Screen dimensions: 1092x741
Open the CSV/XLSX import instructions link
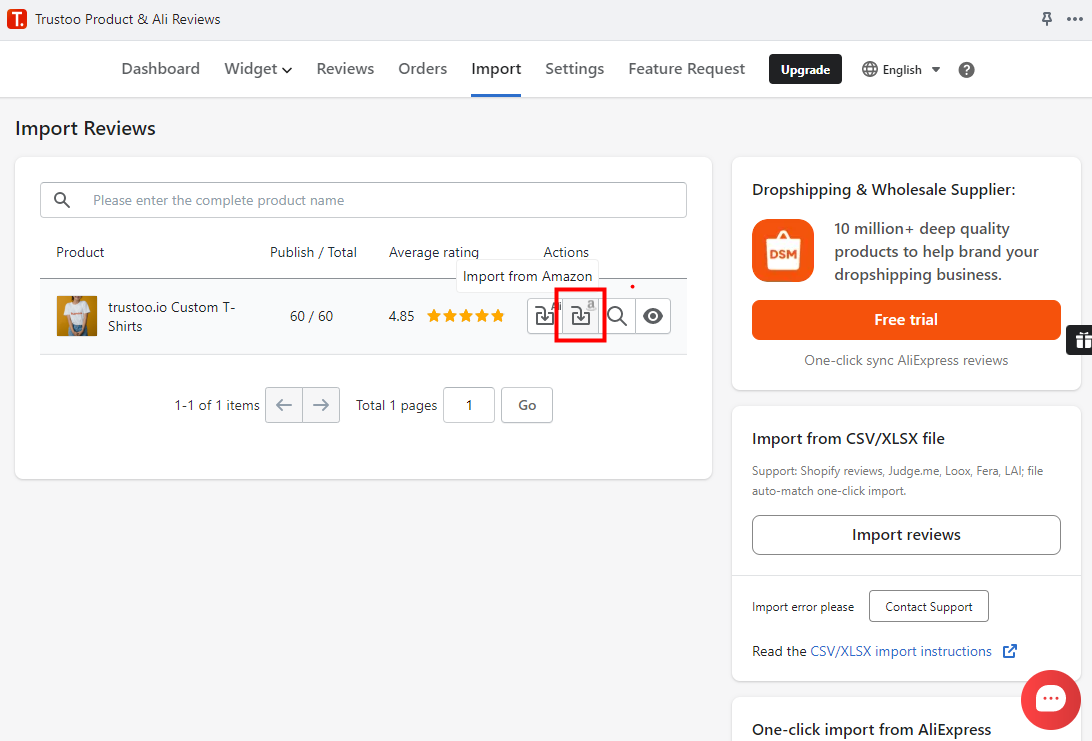900,651
